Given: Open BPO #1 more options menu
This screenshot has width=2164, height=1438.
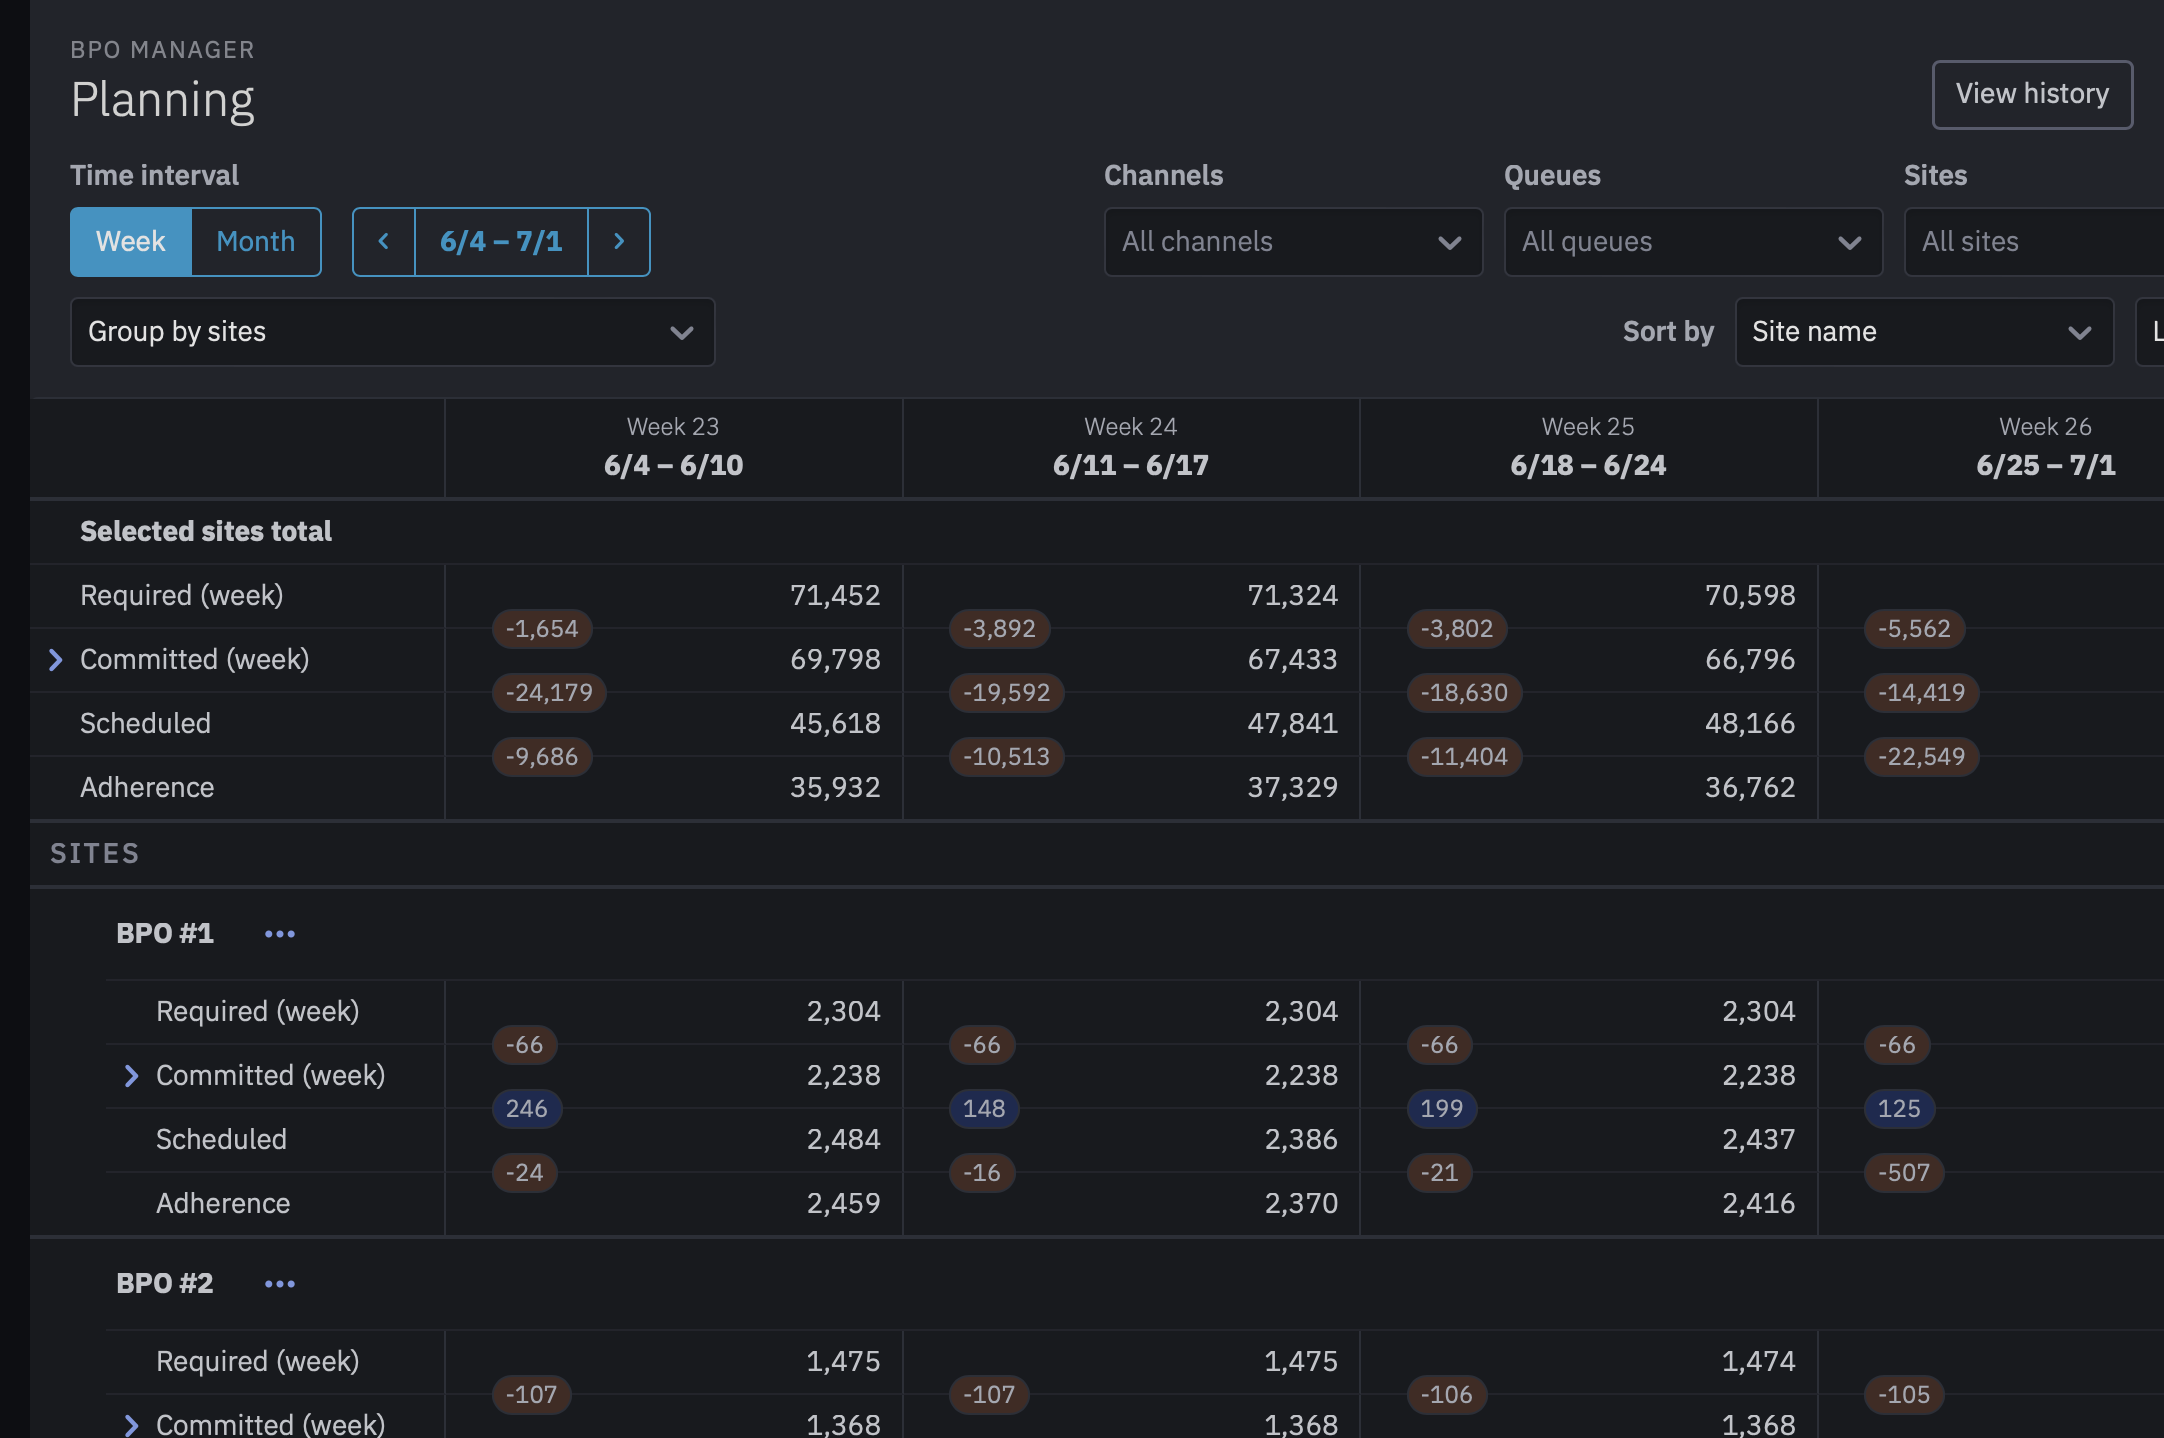Looking at the screenshot, I should [280, 934].
